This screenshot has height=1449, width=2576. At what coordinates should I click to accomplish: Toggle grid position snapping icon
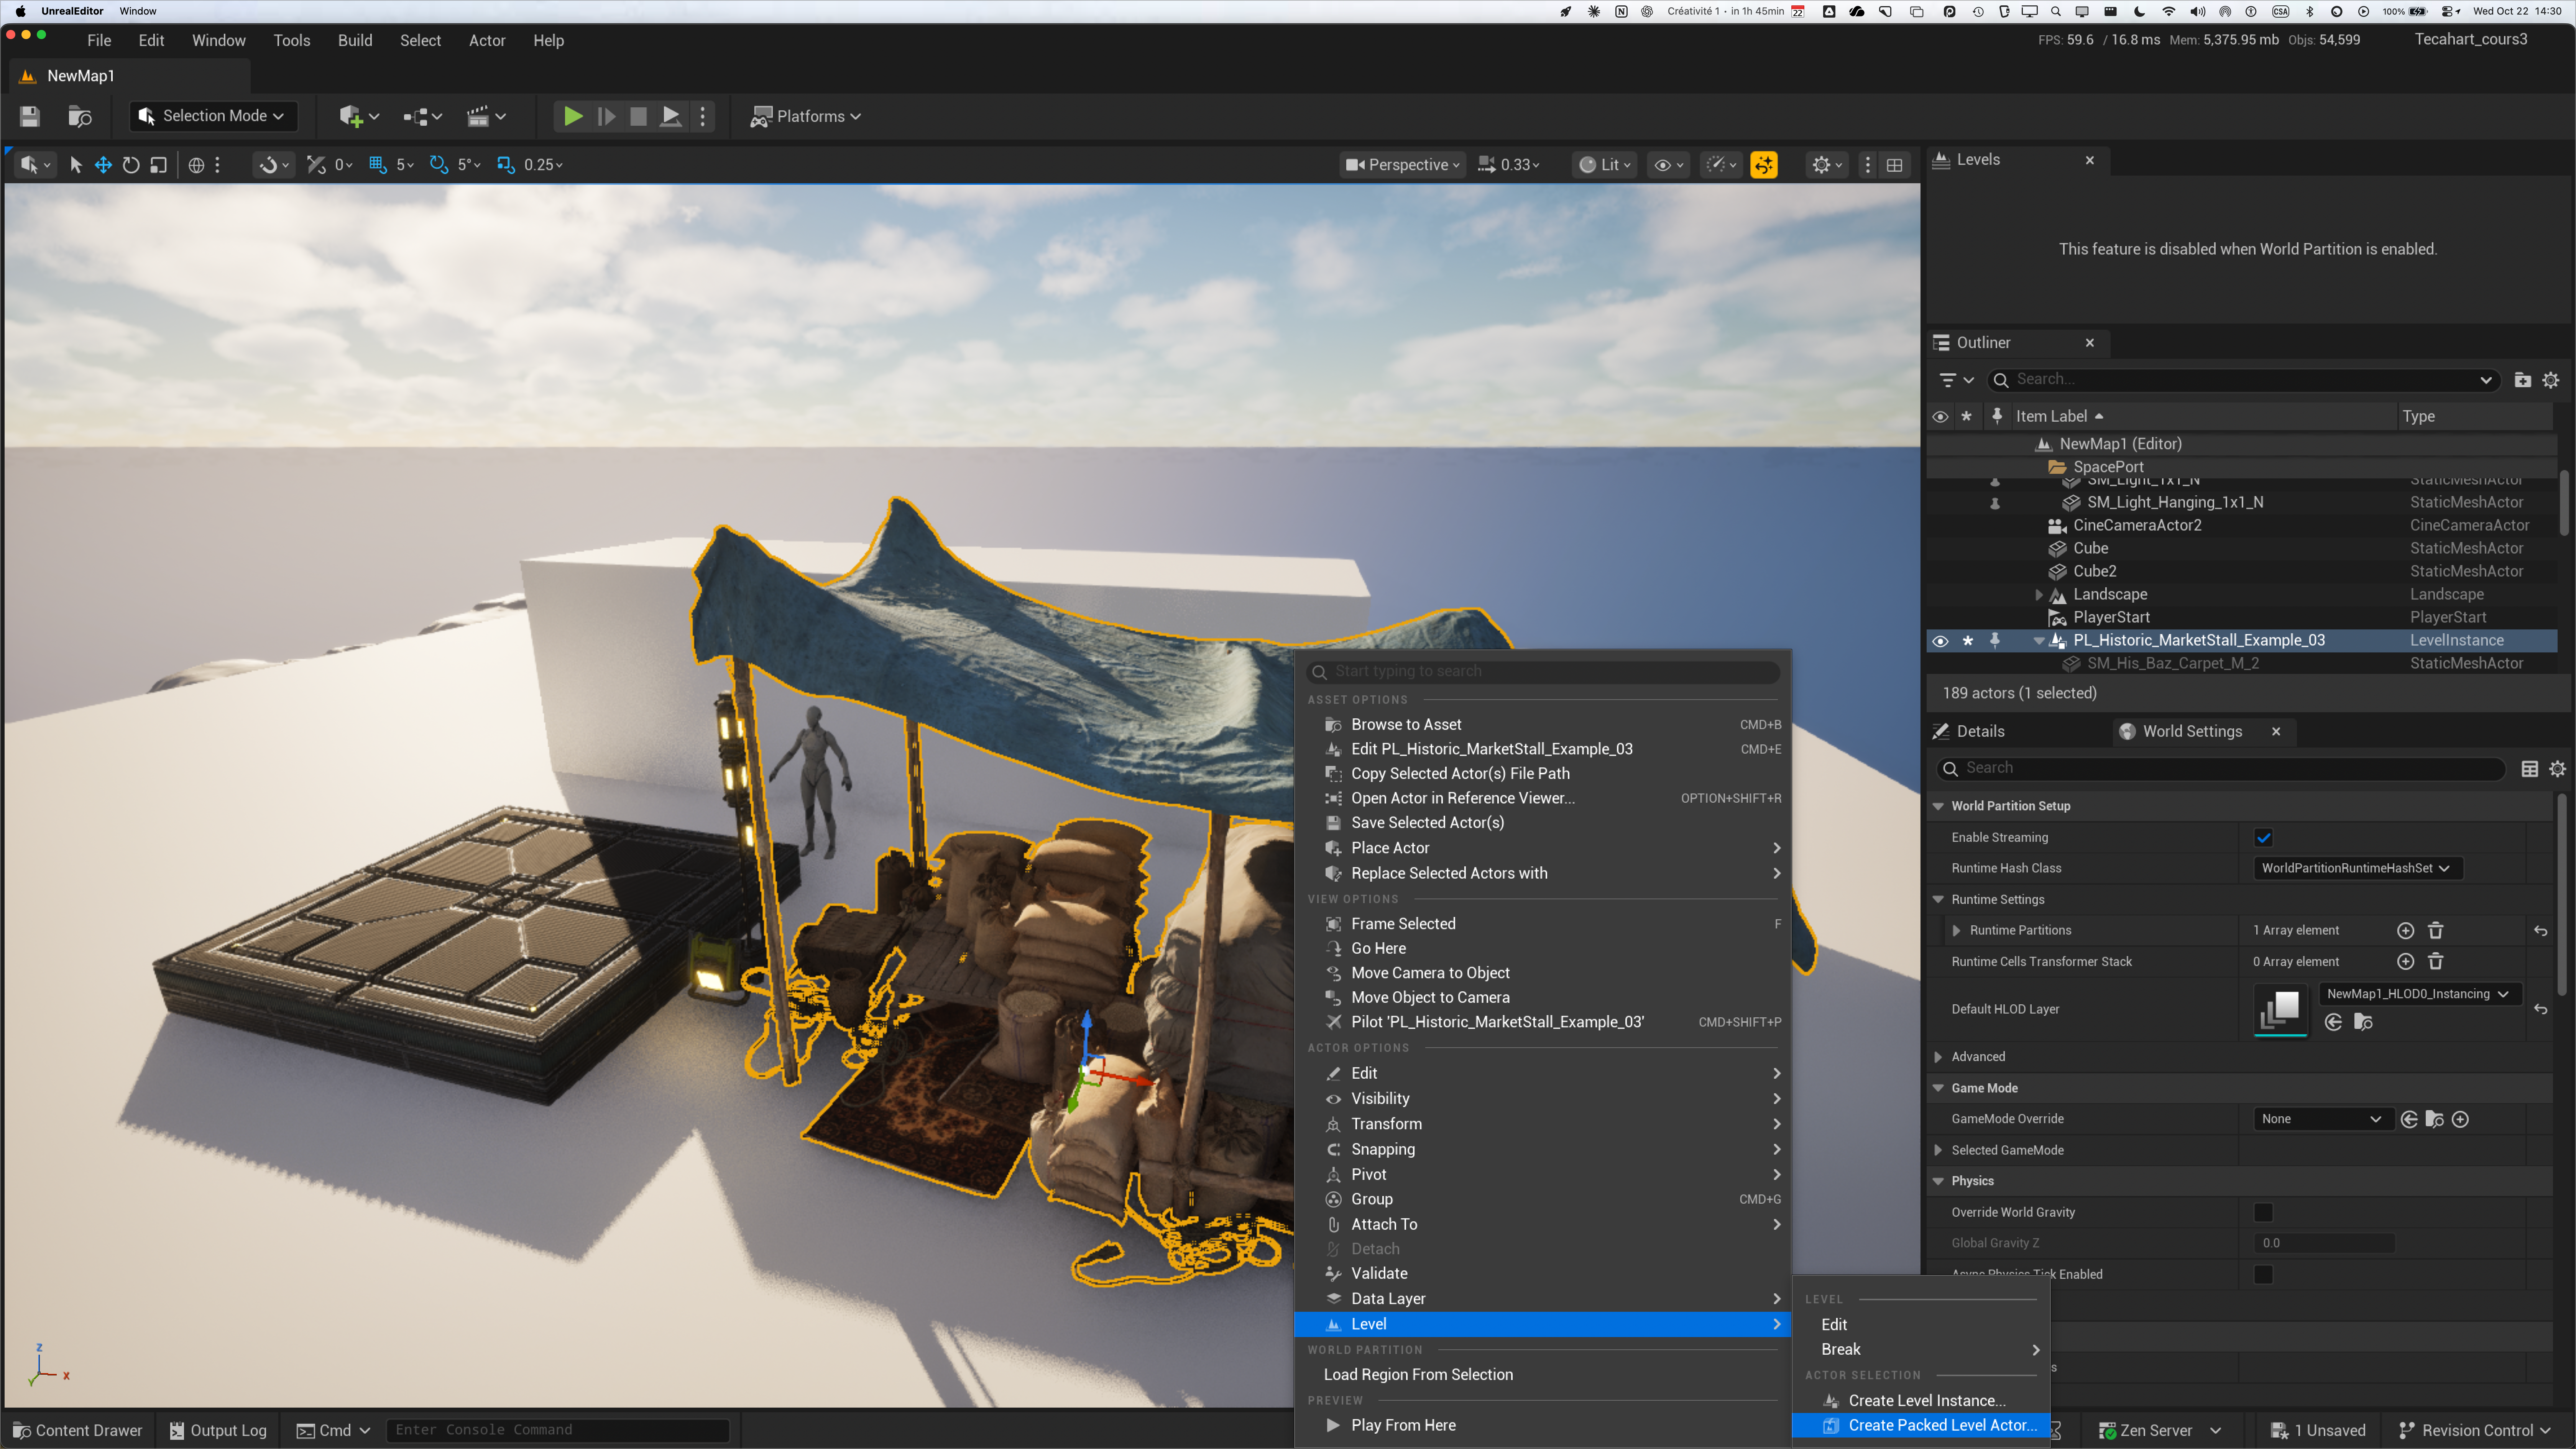[x=378, y=165]
